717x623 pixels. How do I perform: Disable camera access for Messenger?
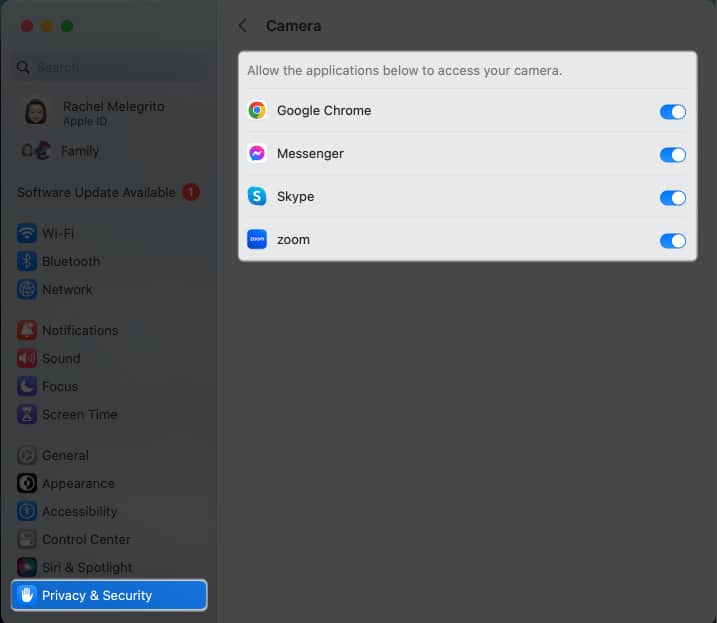tap(672, 155)
